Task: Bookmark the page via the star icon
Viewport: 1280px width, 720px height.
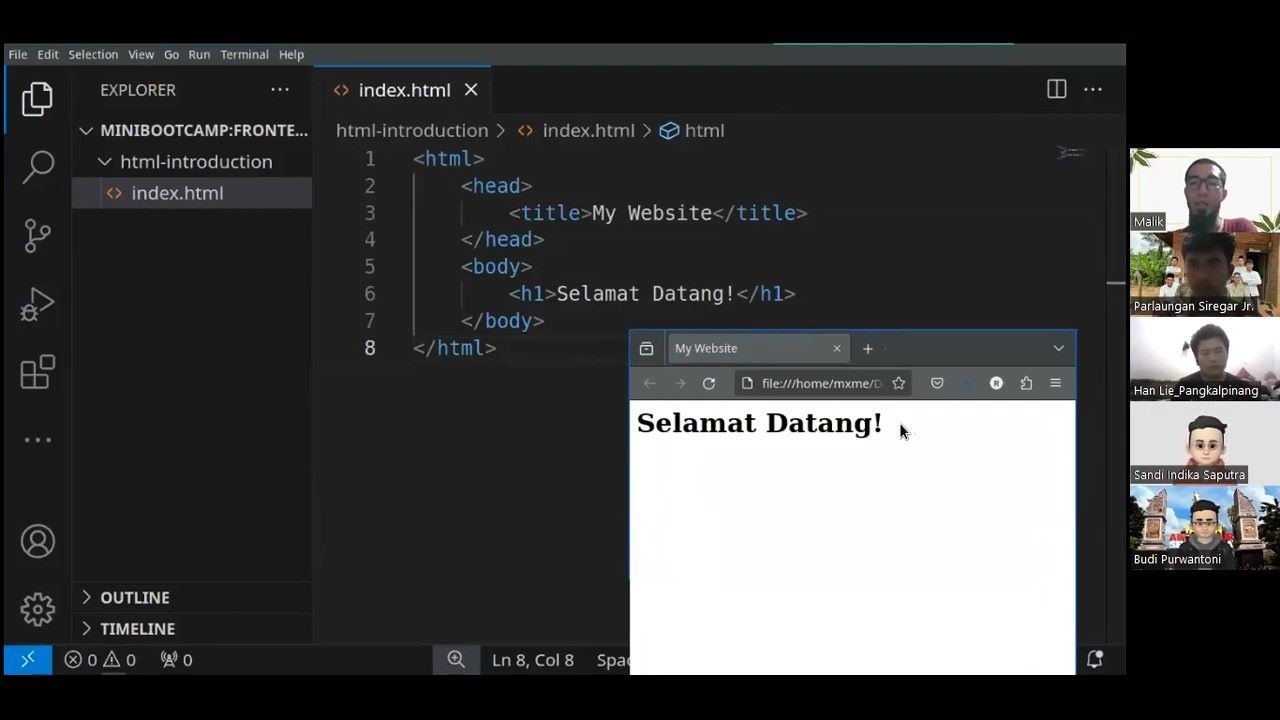Action: (898, 383)
